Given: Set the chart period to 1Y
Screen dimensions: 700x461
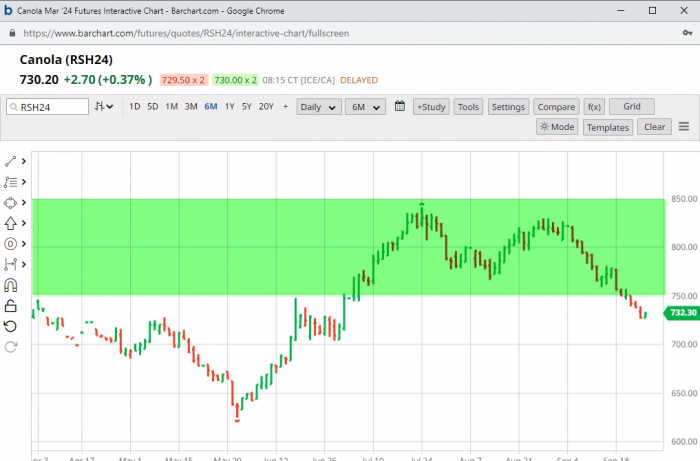Looking at the screenshot, I should click(229, 107).
